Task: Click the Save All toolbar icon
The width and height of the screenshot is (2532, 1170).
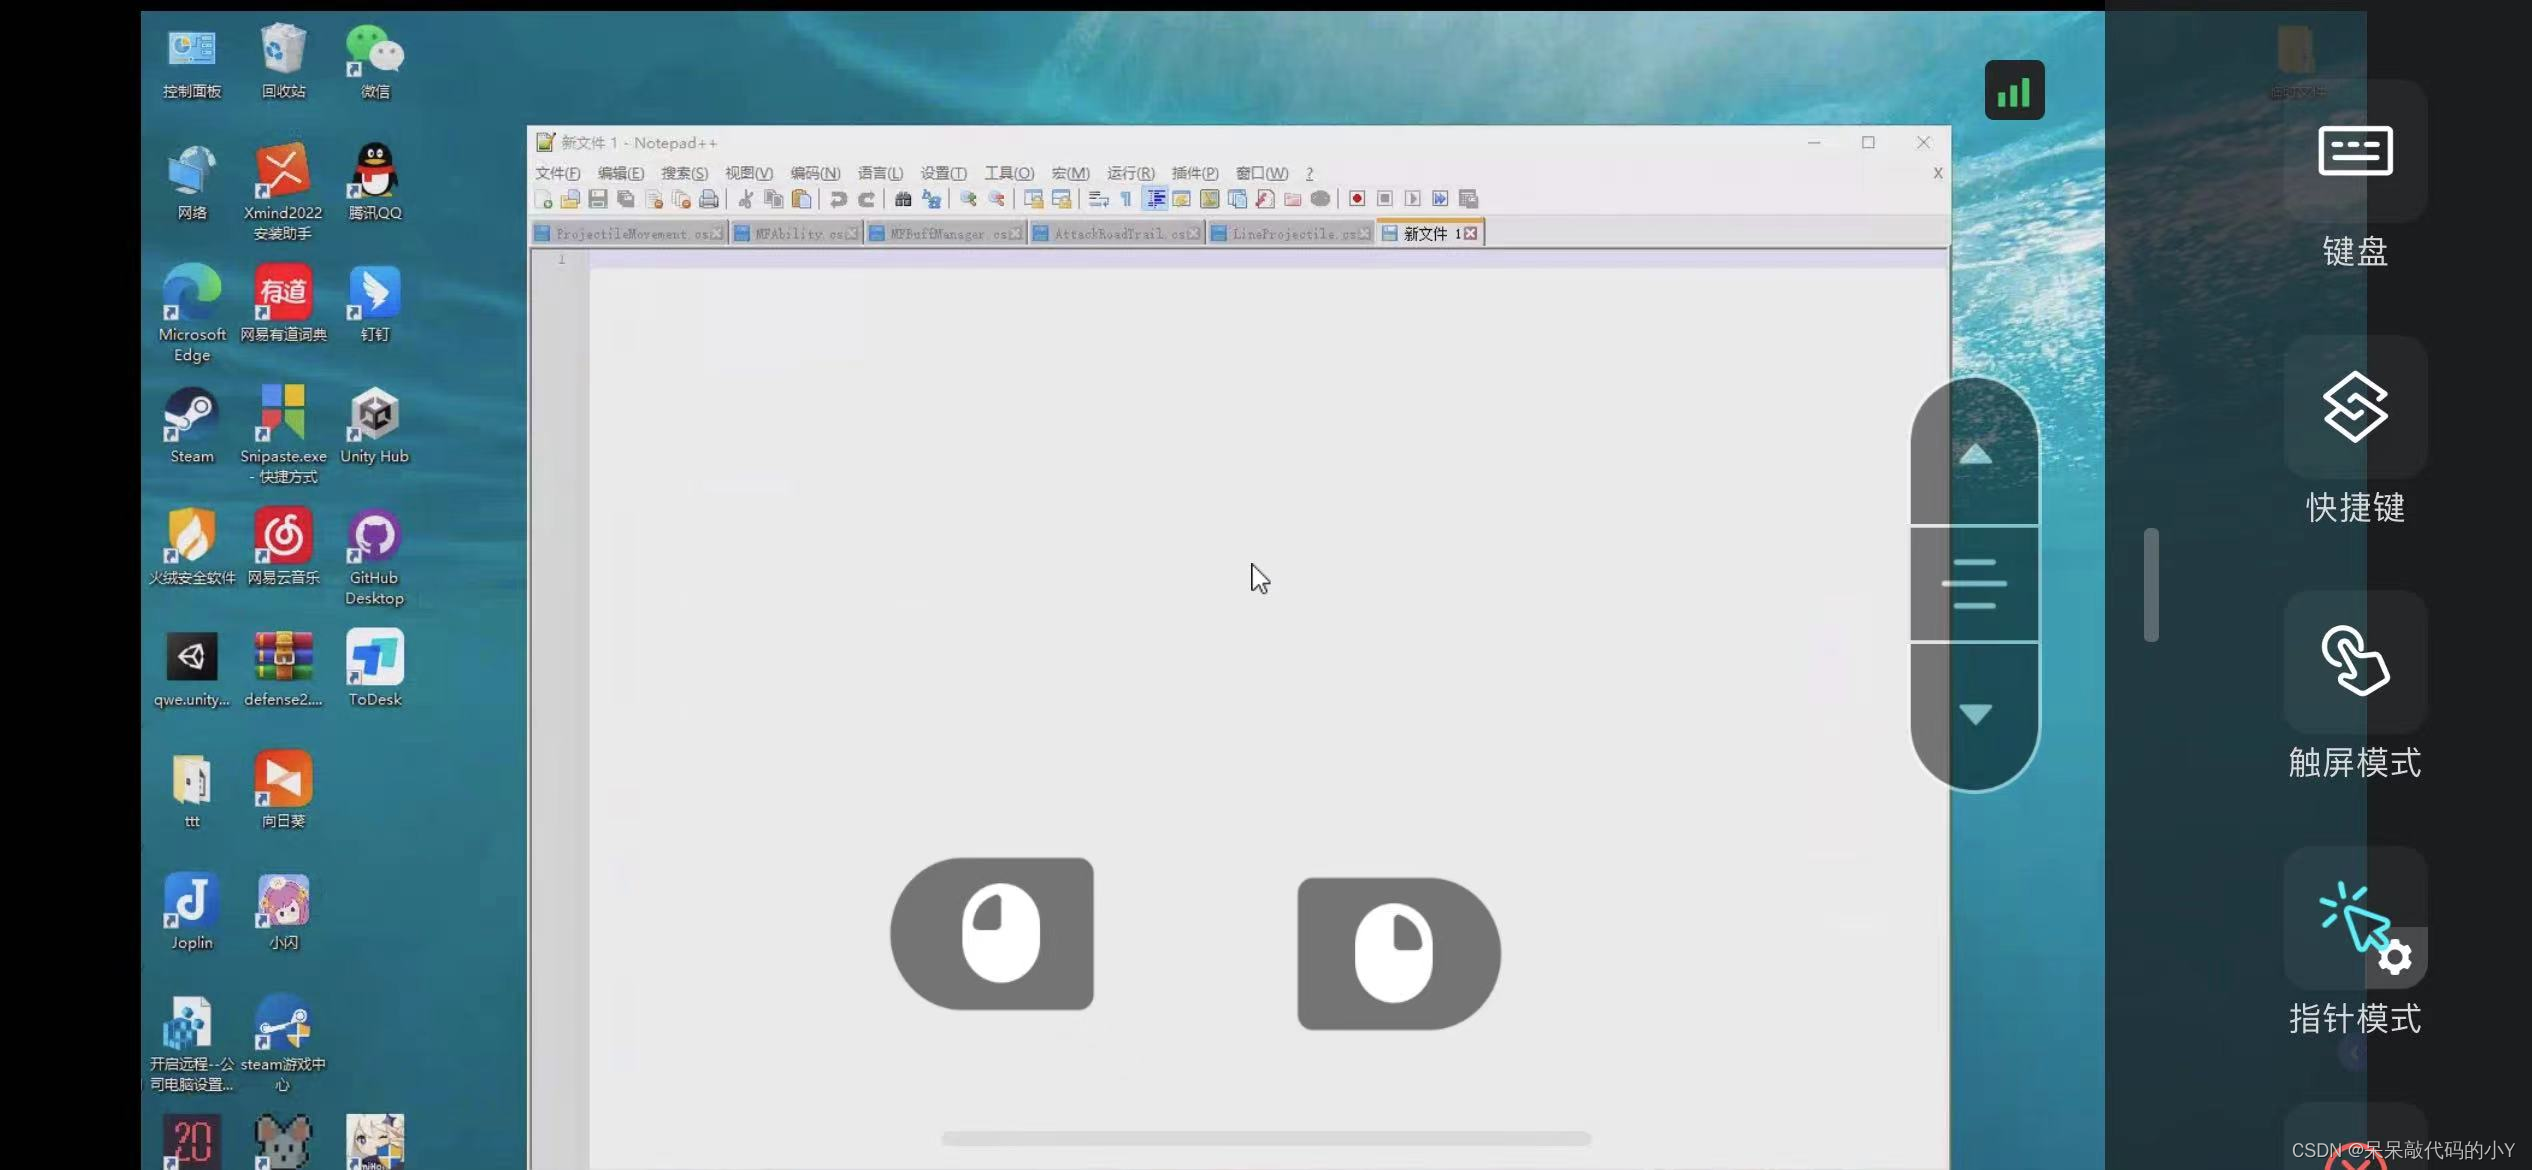Action: (x=626, y=199)
